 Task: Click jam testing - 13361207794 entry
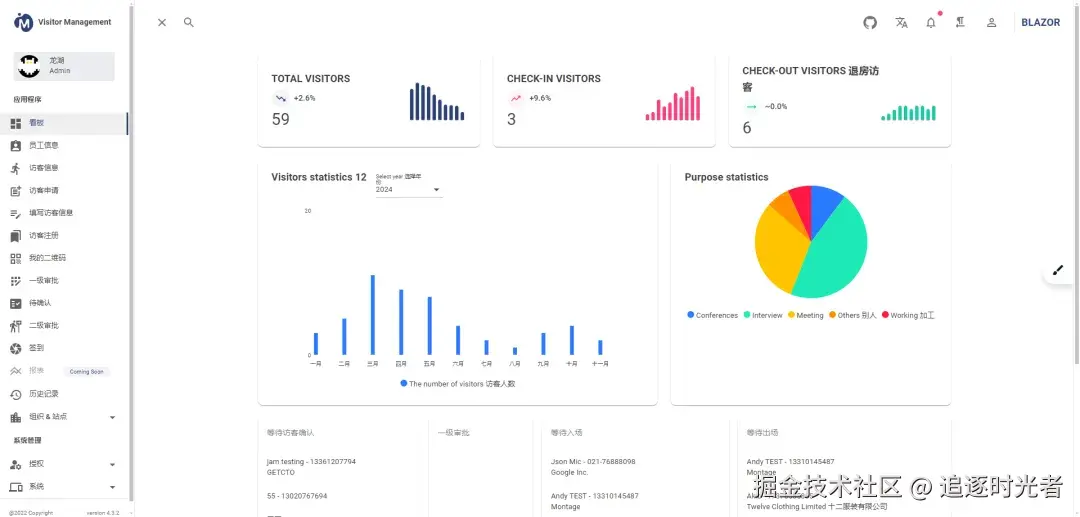click(311, 461)
